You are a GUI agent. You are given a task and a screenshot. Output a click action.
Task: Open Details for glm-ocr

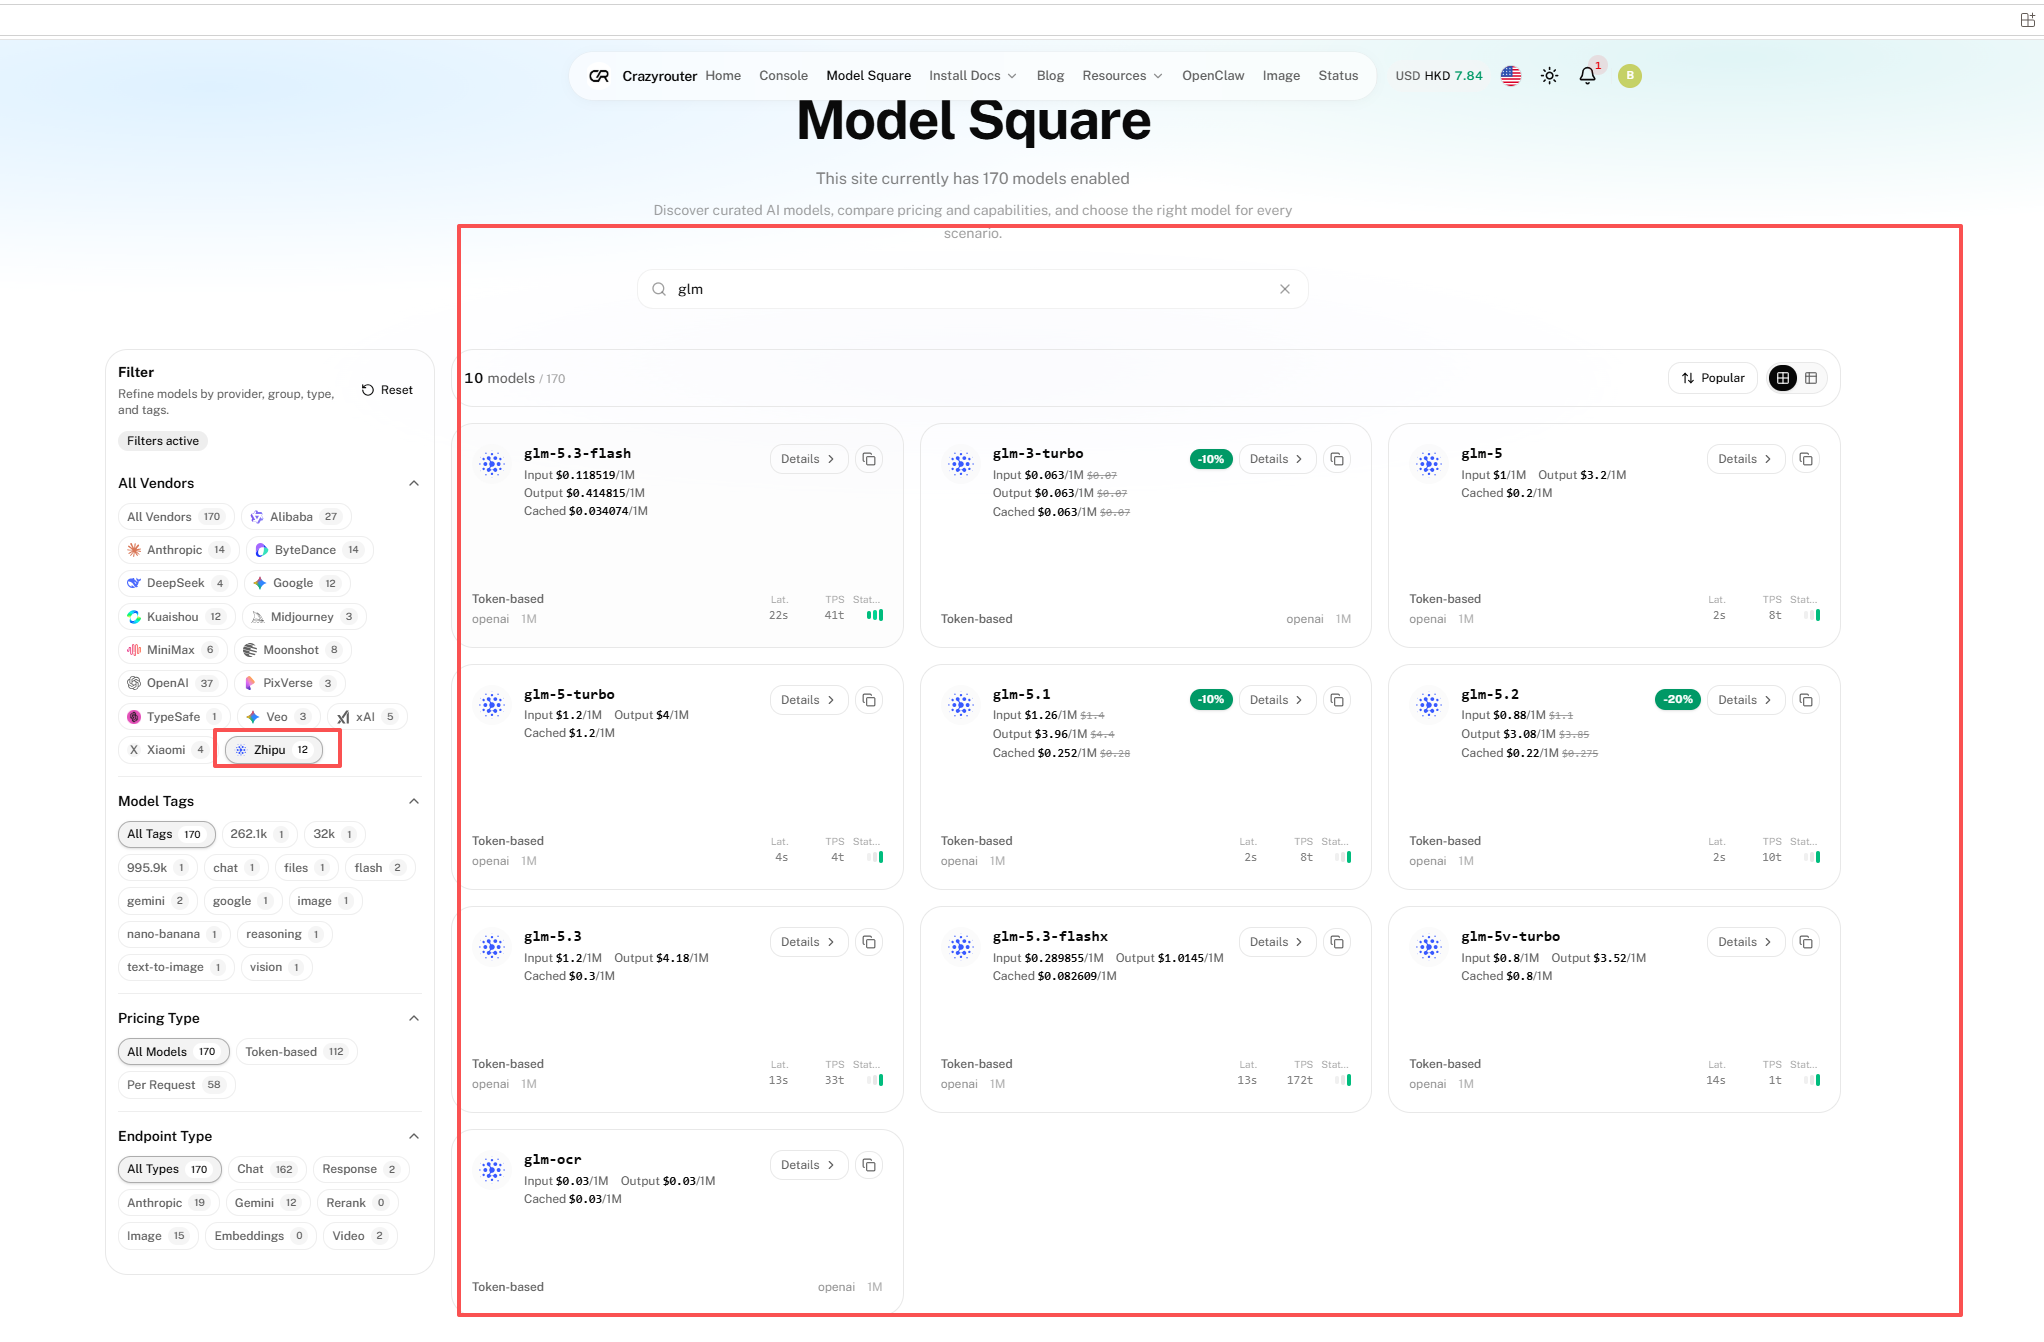tap(808, 1165)
